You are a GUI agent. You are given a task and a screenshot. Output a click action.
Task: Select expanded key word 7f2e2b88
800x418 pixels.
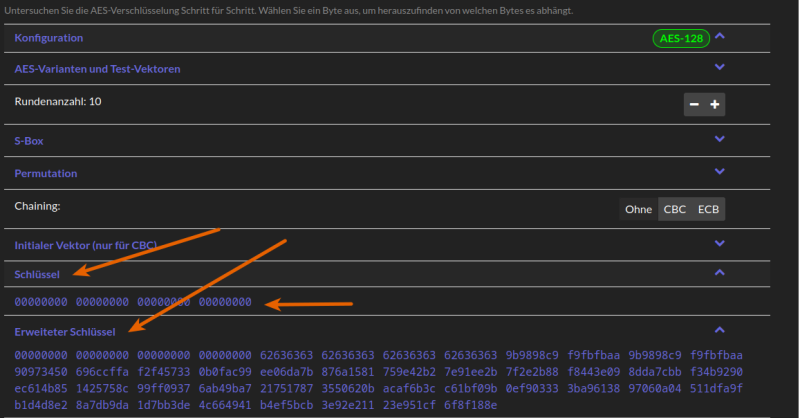pos(532,372)
